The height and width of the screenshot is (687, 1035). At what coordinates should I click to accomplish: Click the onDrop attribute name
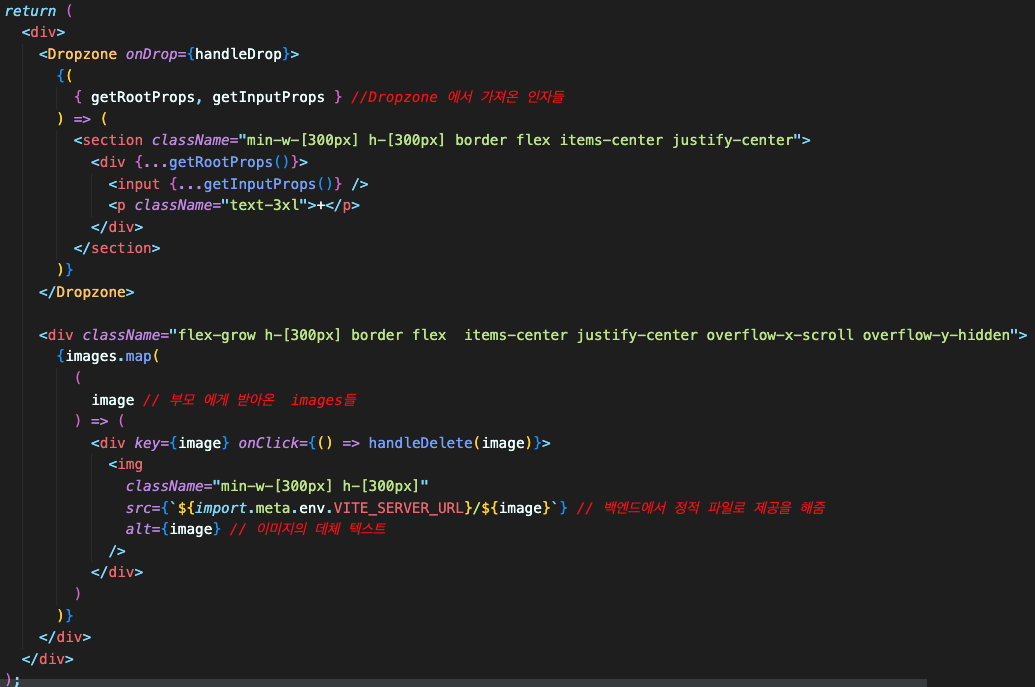click(151, 54)
